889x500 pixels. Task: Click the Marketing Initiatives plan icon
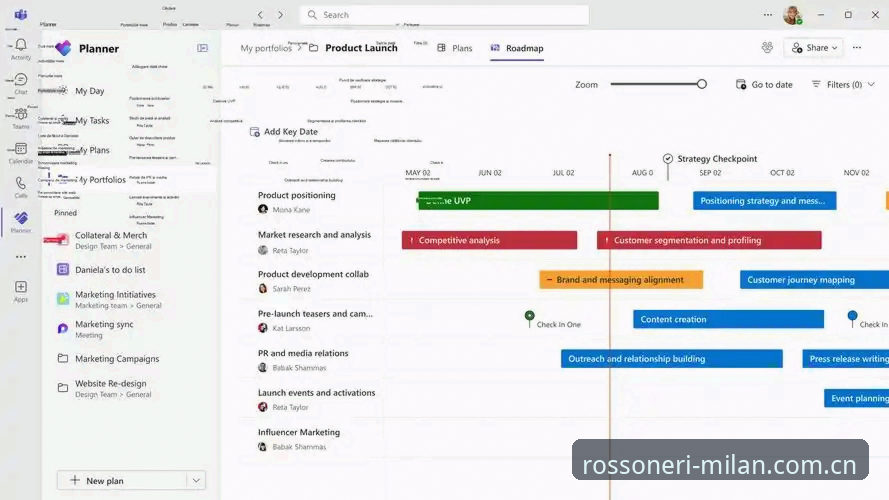(62, 299)
